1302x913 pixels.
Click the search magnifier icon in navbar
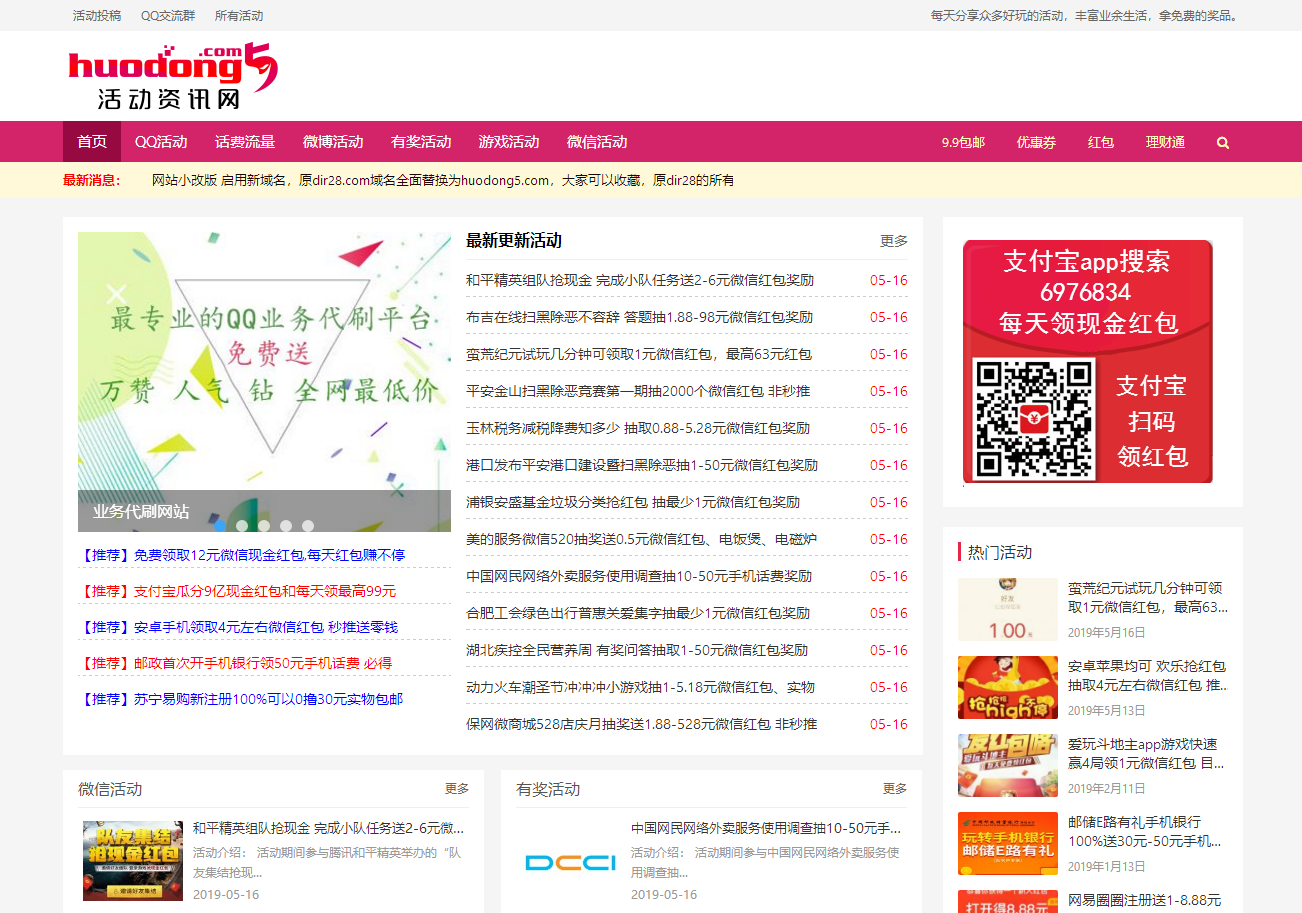coord(1222,142)
